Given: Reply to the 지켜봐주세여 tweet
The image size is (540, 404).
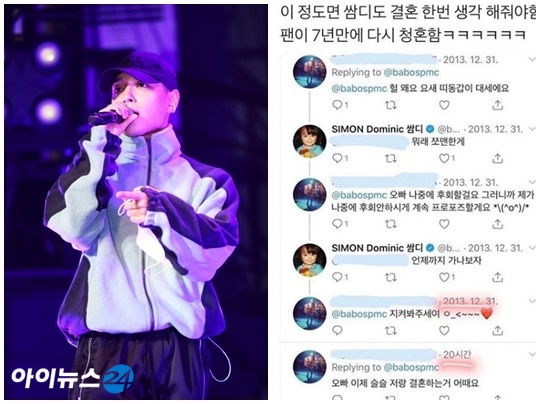Looking at the screenshot, I should [x=337, y=330].
